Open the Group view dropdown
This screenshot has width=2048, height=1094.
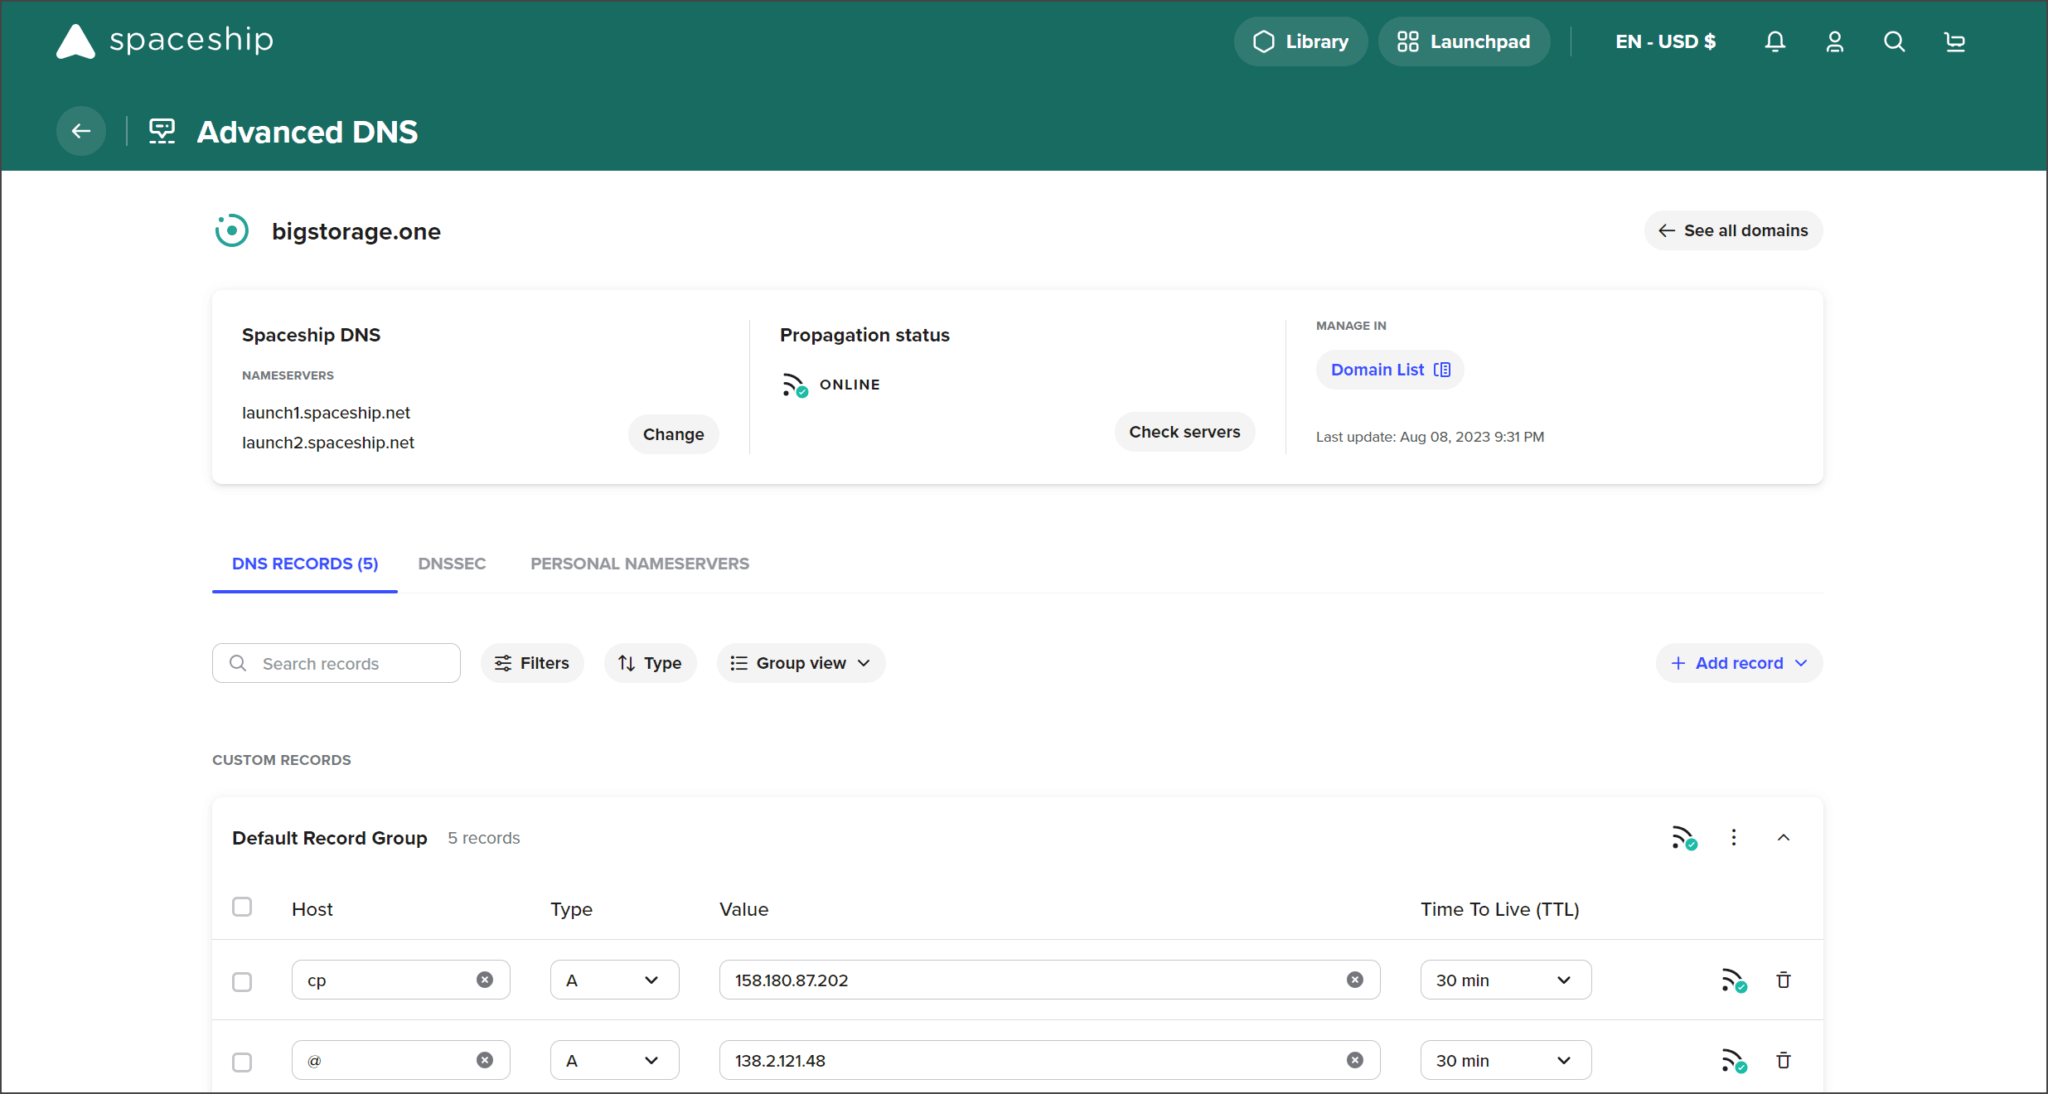(800, 663)
